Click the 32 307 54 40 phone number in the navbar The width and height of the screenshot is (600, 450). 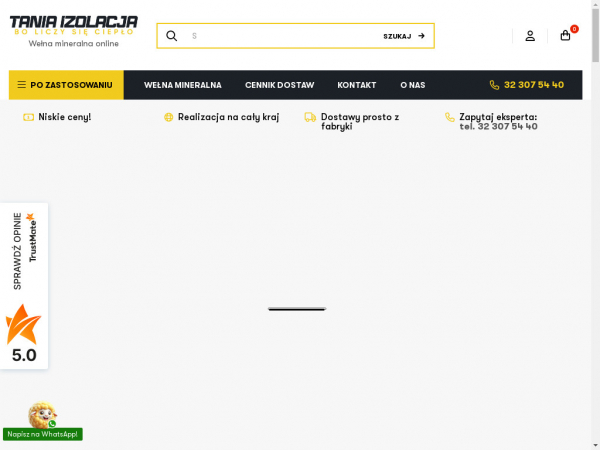point(534,85)
